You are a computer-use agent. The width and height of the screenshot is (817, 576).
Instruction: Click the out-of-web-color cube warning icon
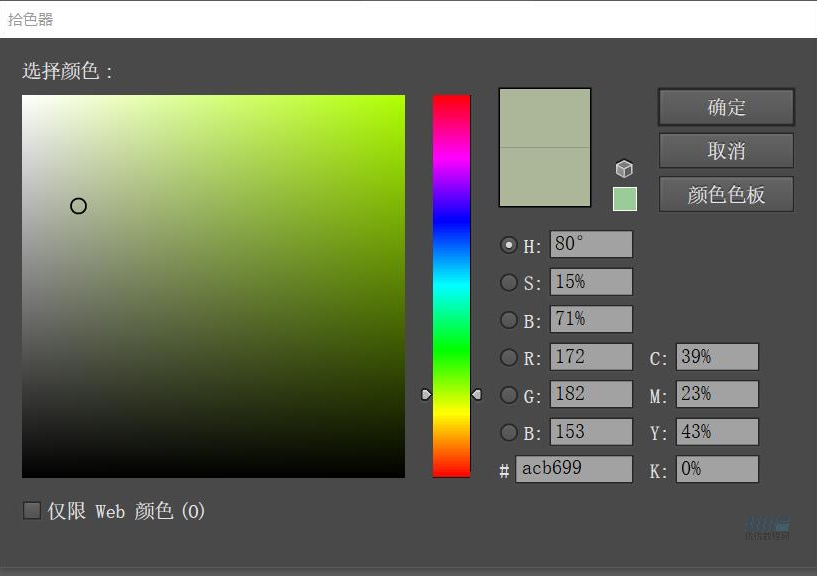click(624, 169)
